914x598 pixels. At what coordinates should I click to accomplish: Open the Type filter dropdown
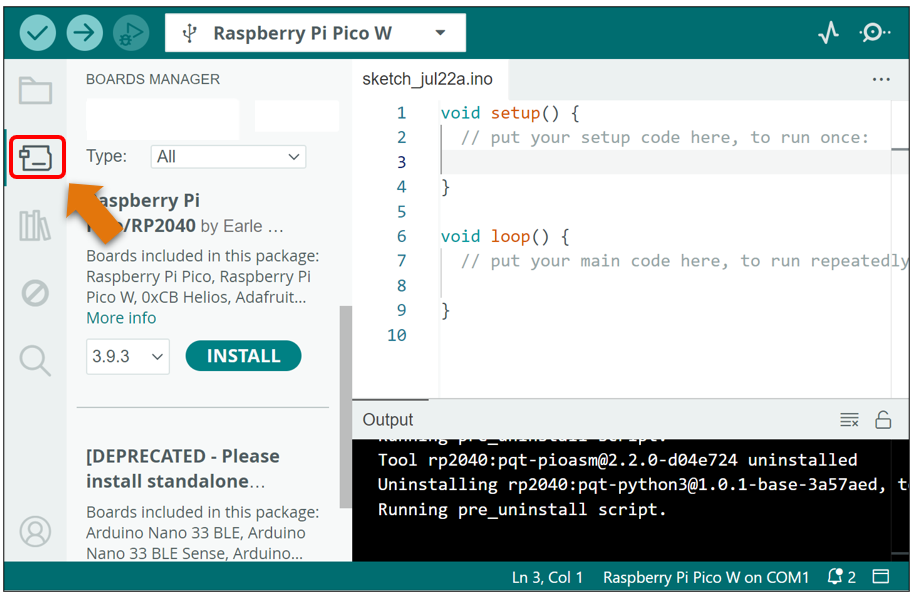(x=228, y=157)
